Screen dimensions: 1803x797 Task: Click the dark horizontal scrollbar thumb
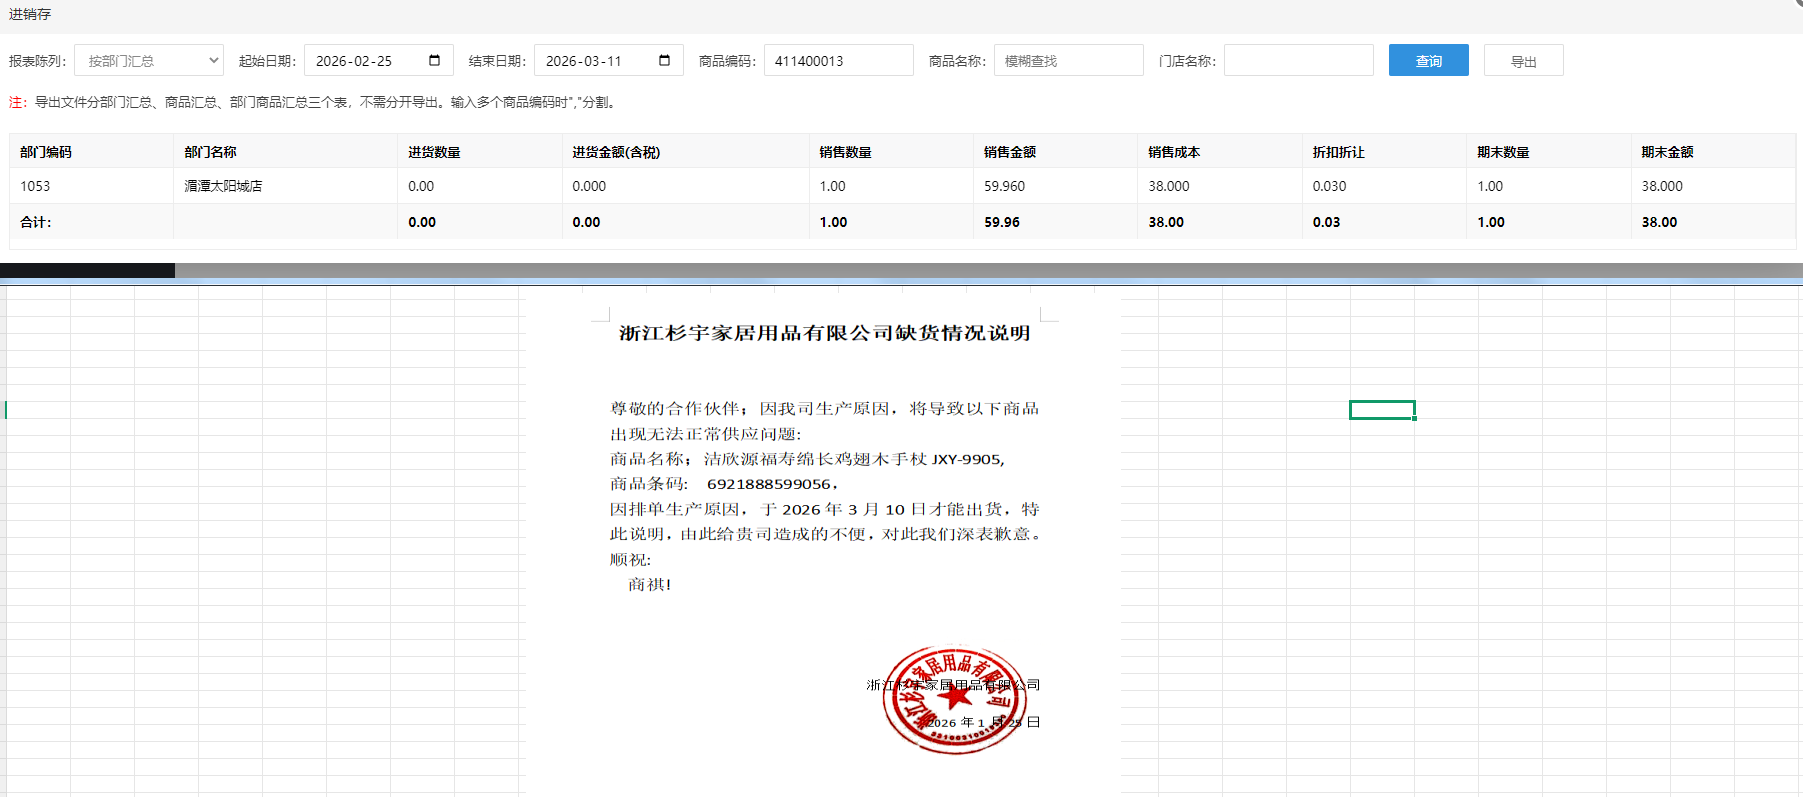pyautogui.click(x=87, y=270)
